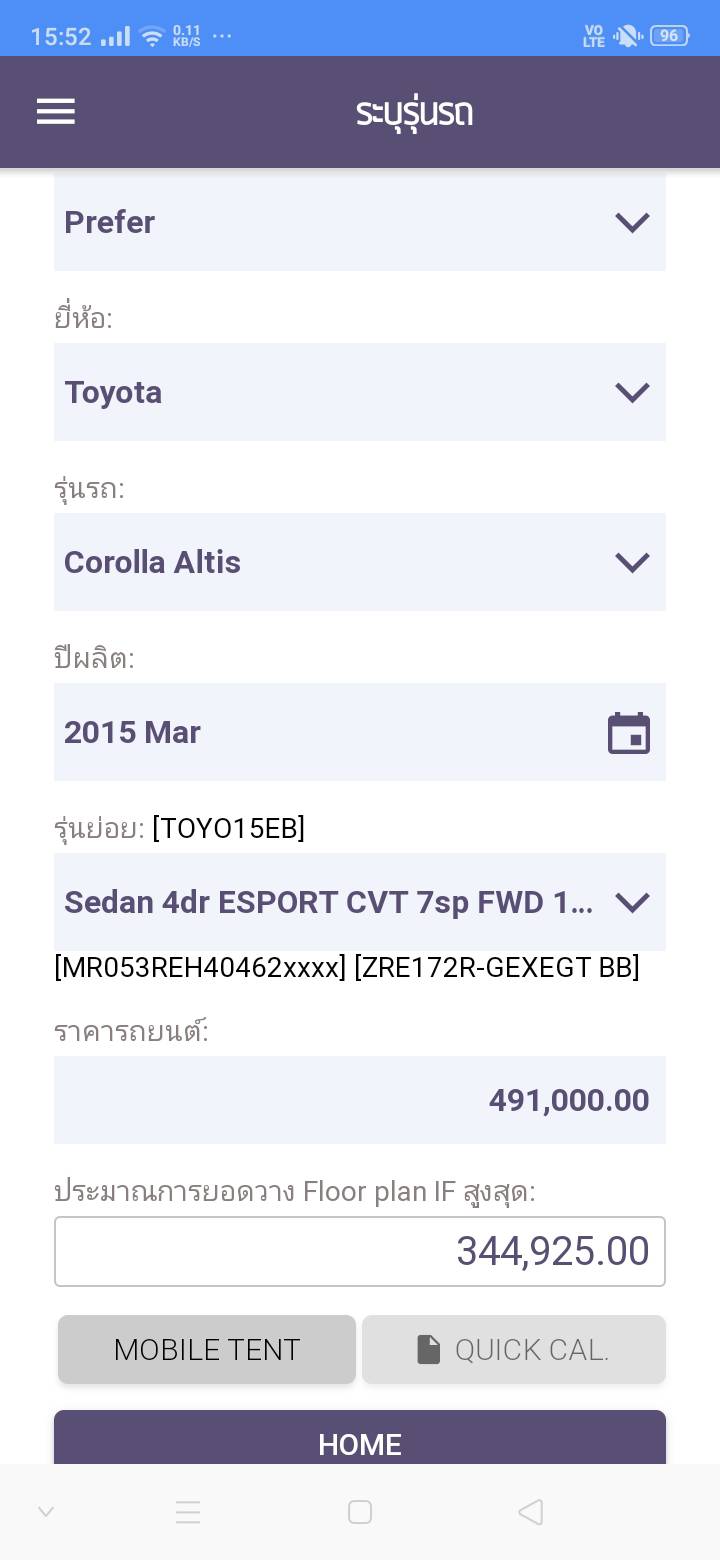Select the 2015 Mar production date field
The image size is (720, 1560).
tap(330, 732)
